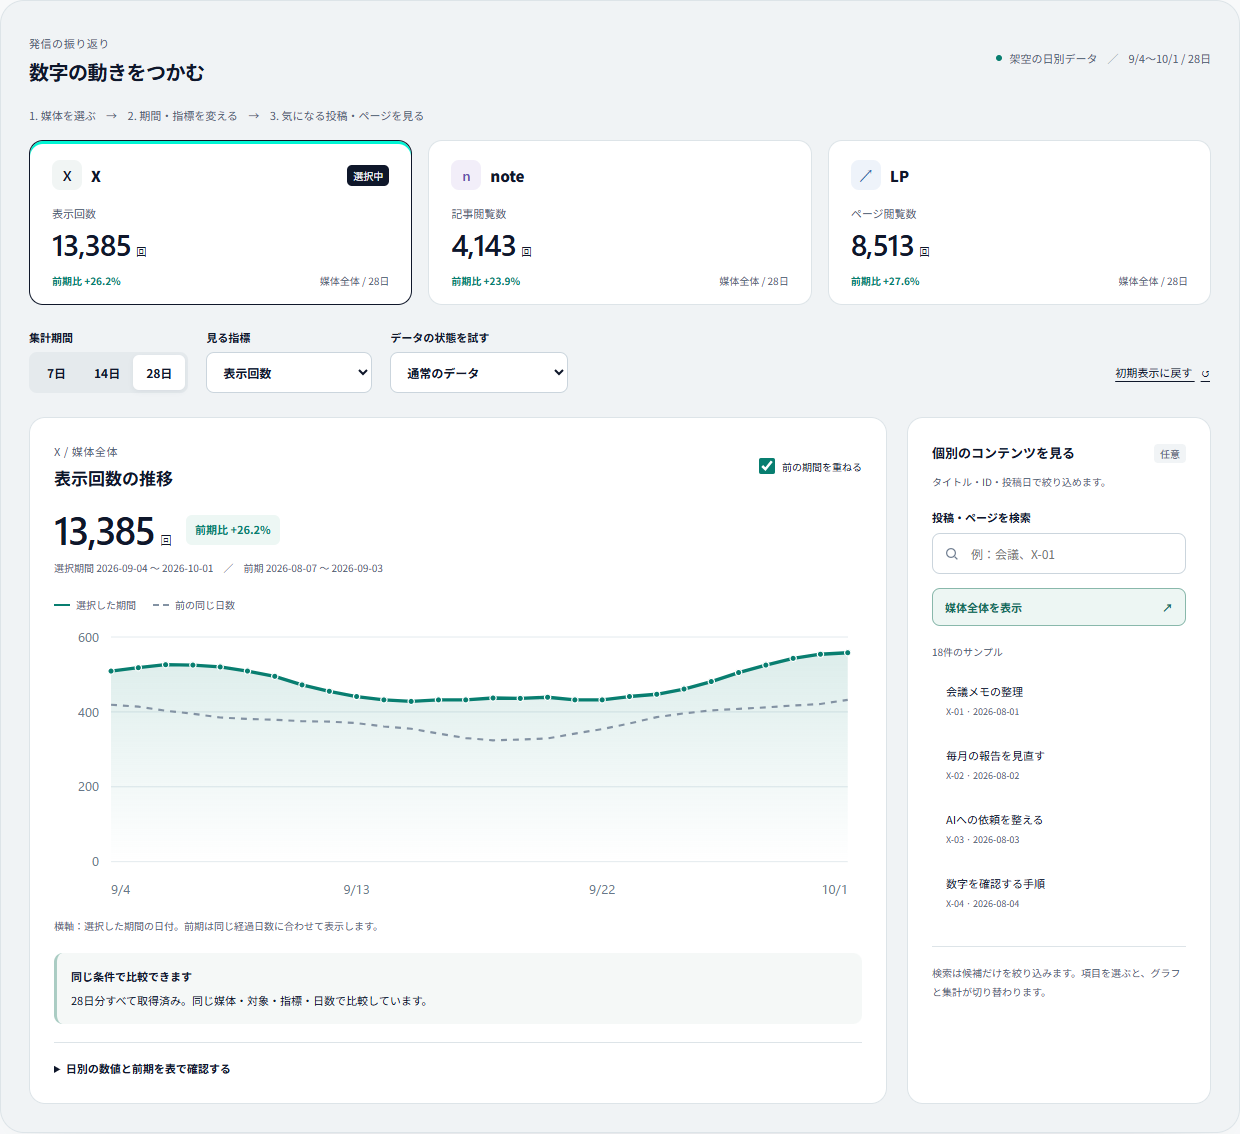Click the 選択中 badge on the X card

pyautogui.click(x=368, y=176)
